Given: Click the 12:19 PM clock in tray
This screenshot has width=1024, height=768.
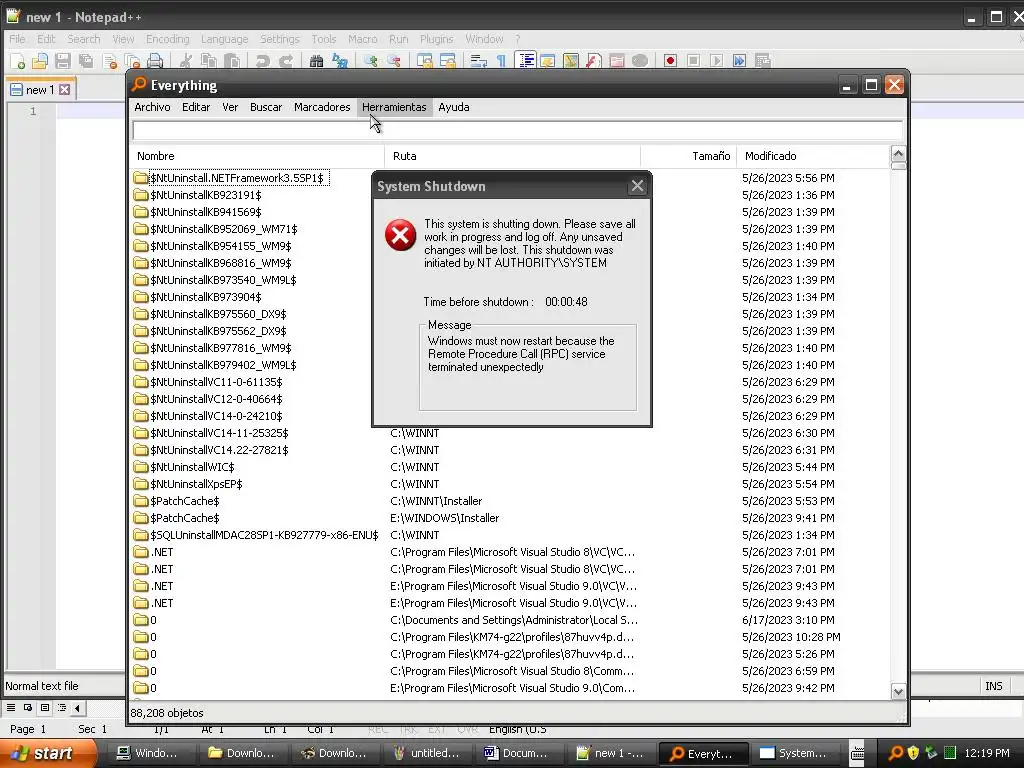Looking at the screenshot, I should click(987, 753).
